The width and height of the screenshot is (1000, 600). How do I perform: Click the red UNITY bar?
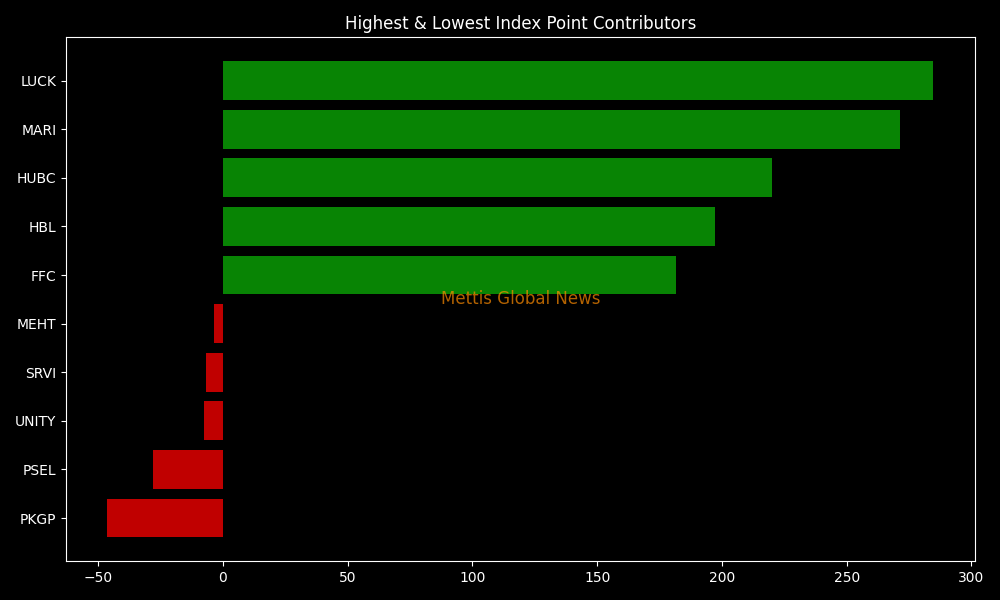(x=214, y=421)
